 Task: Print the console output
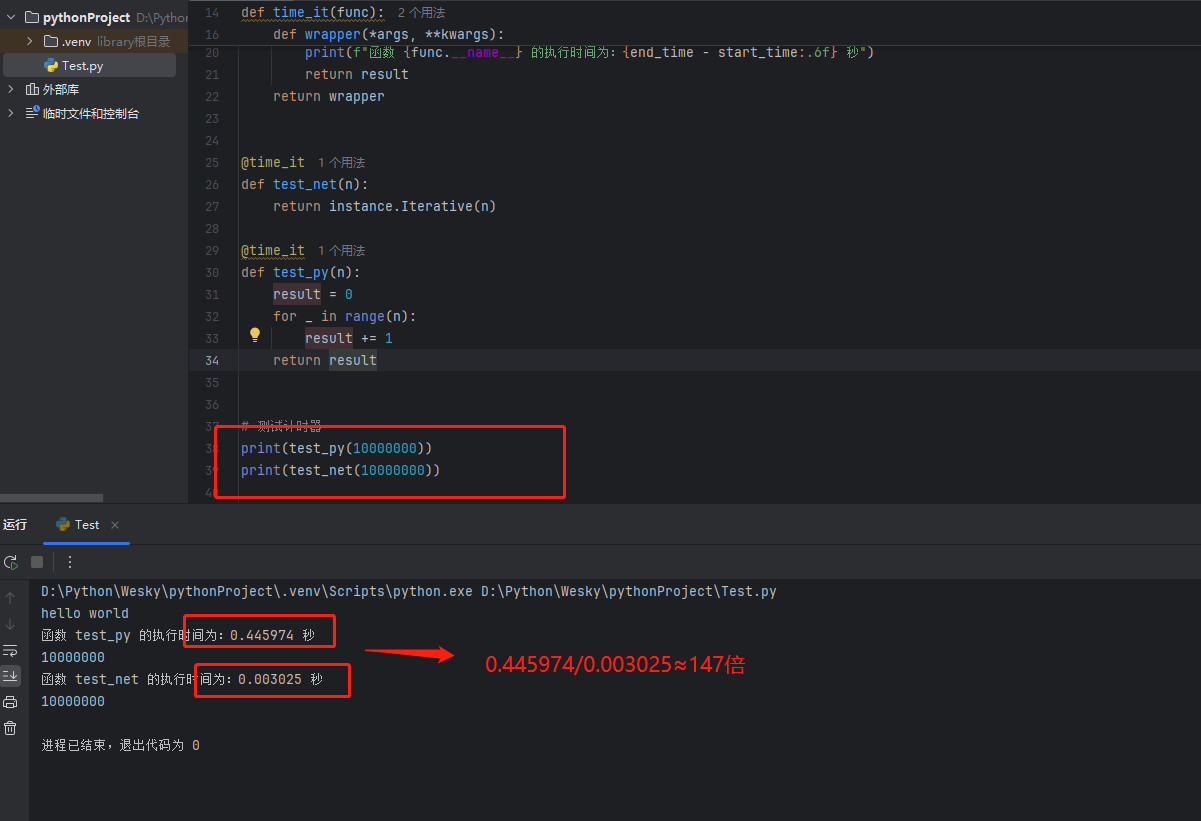[x=11, y=702]
